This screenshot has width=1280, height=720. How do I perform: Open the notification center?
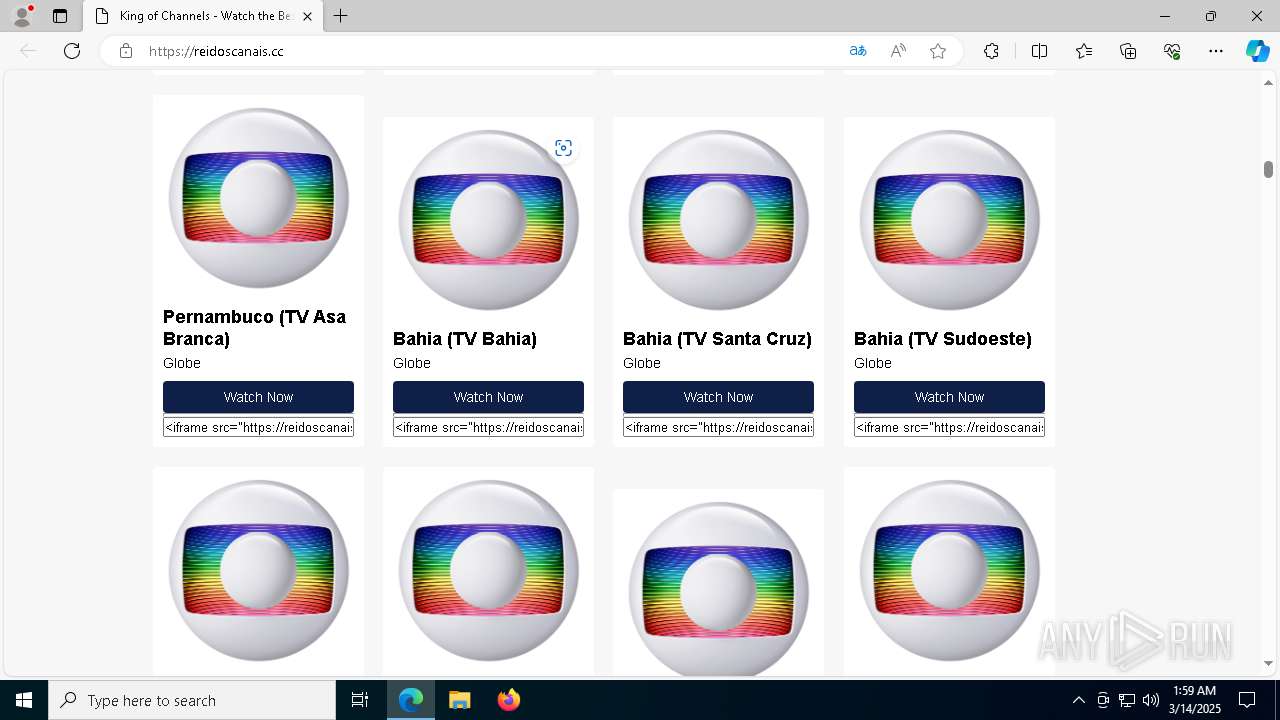click(1247, 700)
